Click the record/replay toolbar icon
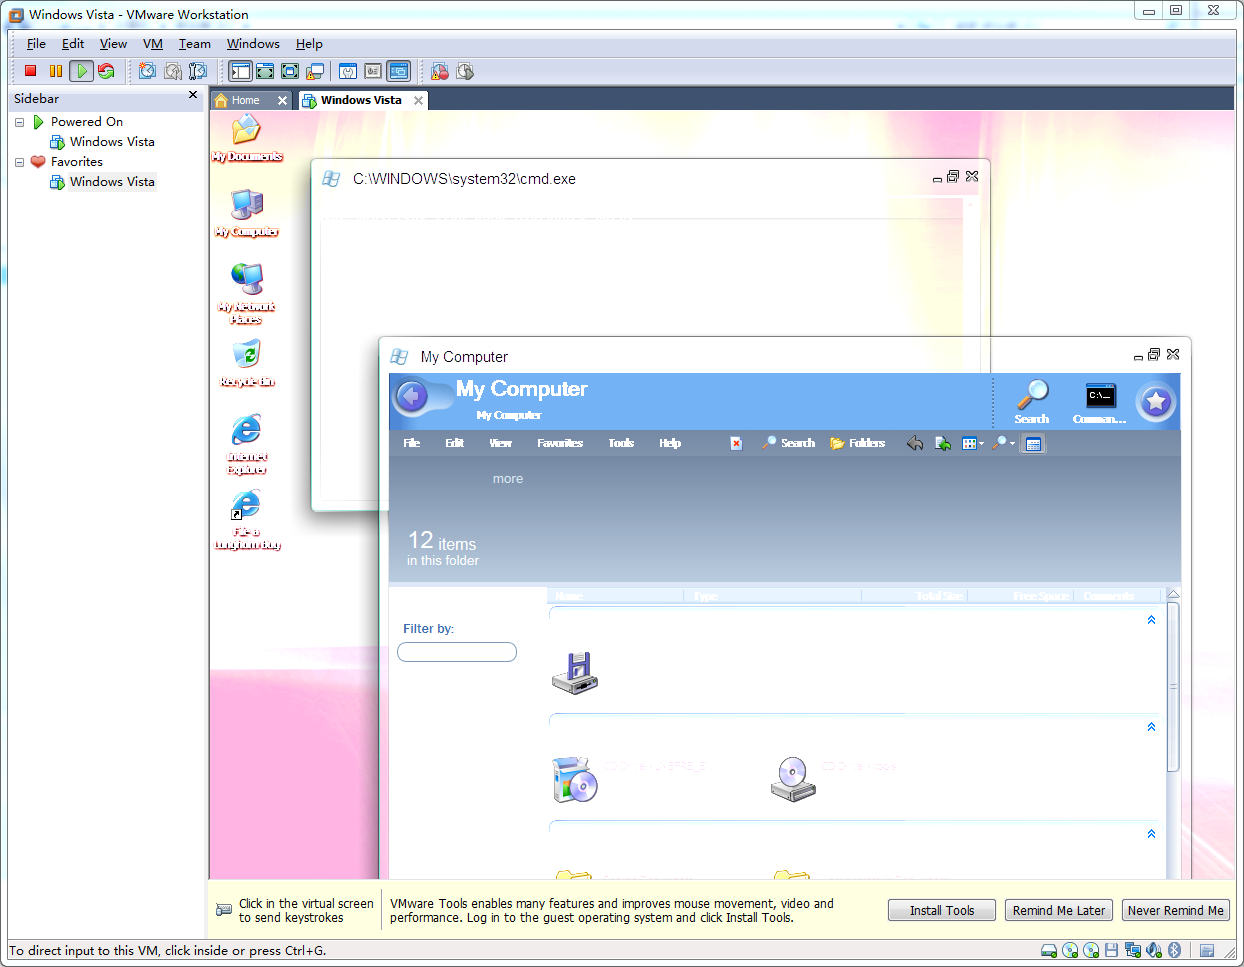Screen dimensions: 1244x967 pos(465,71)
